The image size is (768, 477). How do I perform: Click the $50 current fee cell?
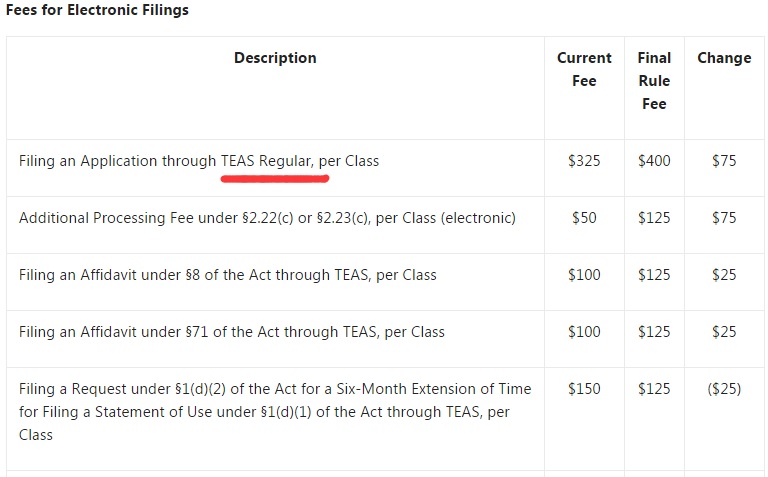pyautogui.click(x=584, y=217)
